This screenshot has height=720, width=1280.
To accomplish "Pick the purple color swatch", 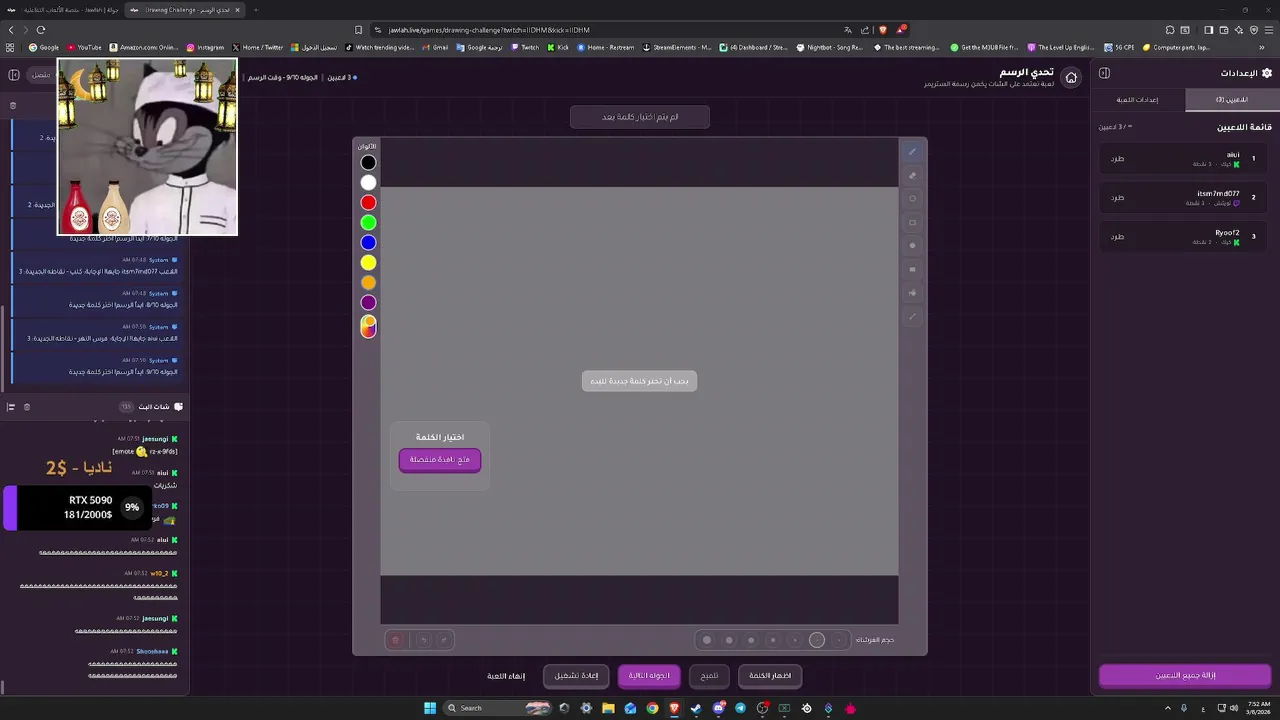I will point(369,303).
